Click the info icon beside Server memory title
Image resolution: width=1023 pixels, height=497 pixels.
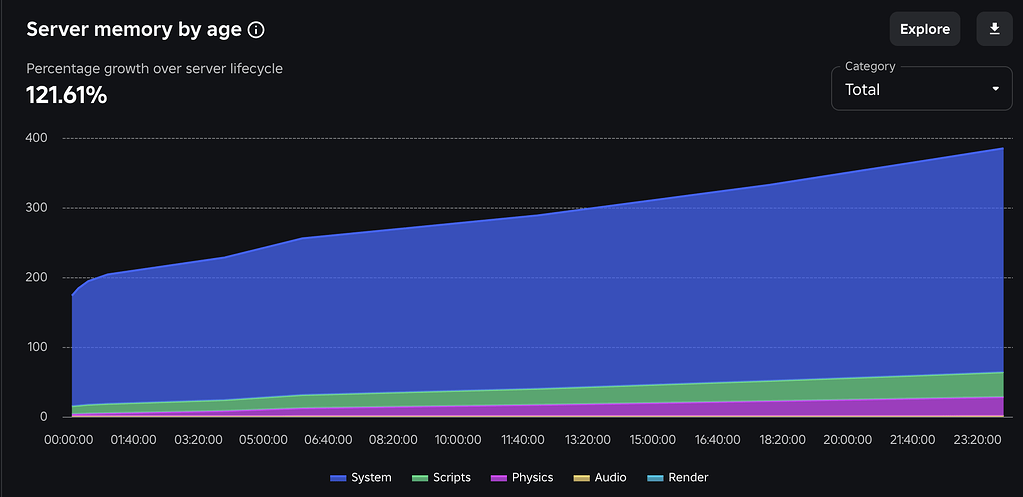pyautogui.click(x=256, y=30)
